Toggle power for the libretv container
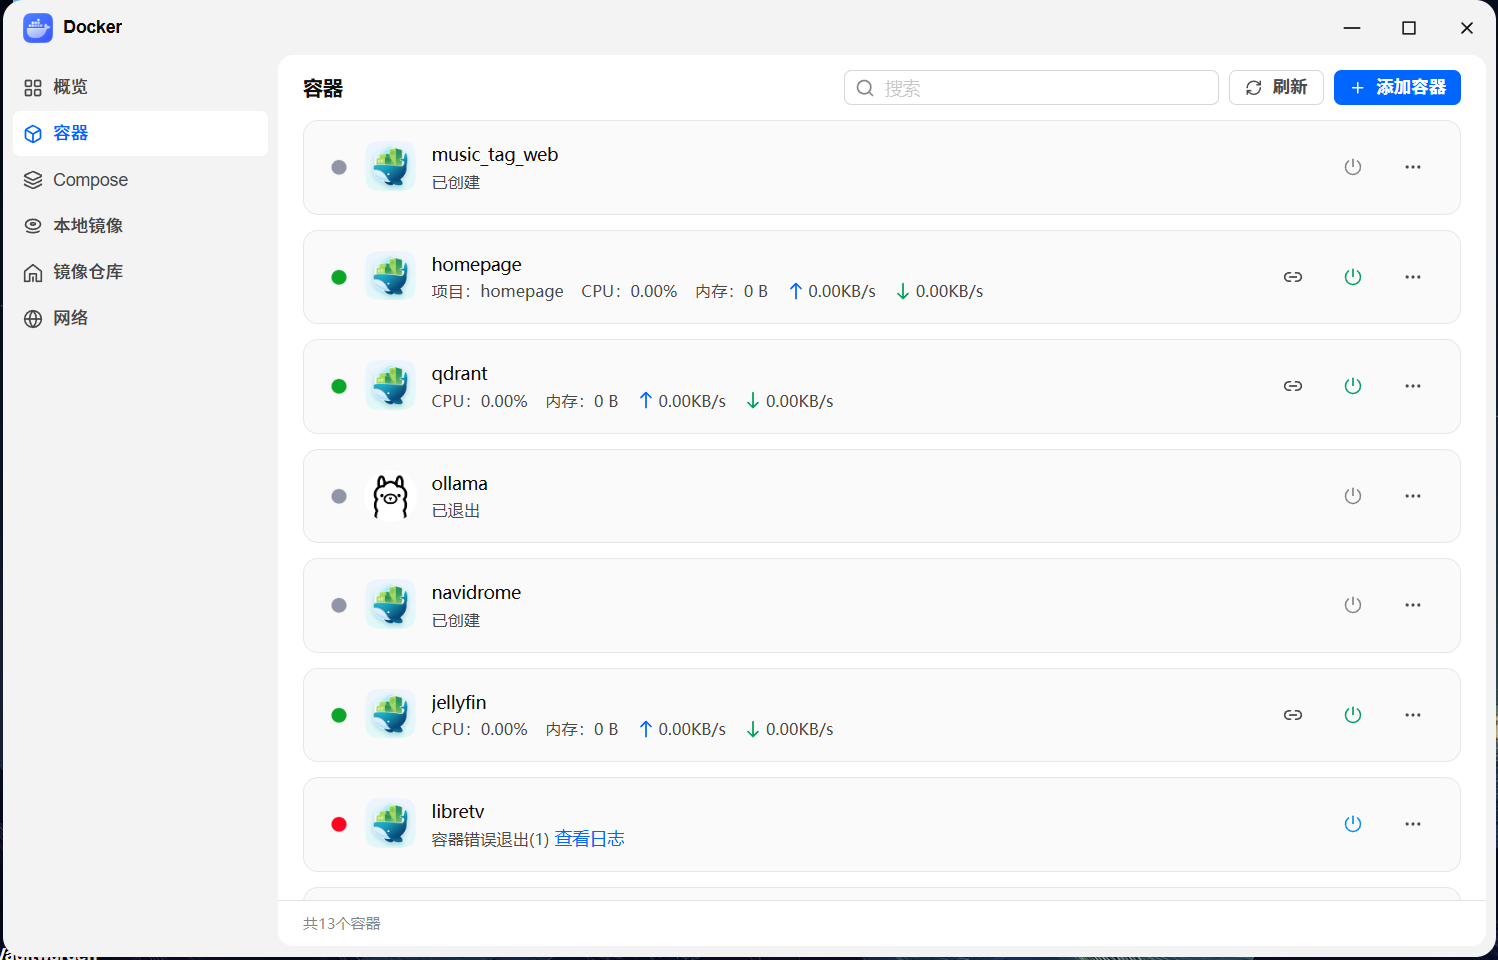This screenshot has height=960, width=1498. 1353,824
